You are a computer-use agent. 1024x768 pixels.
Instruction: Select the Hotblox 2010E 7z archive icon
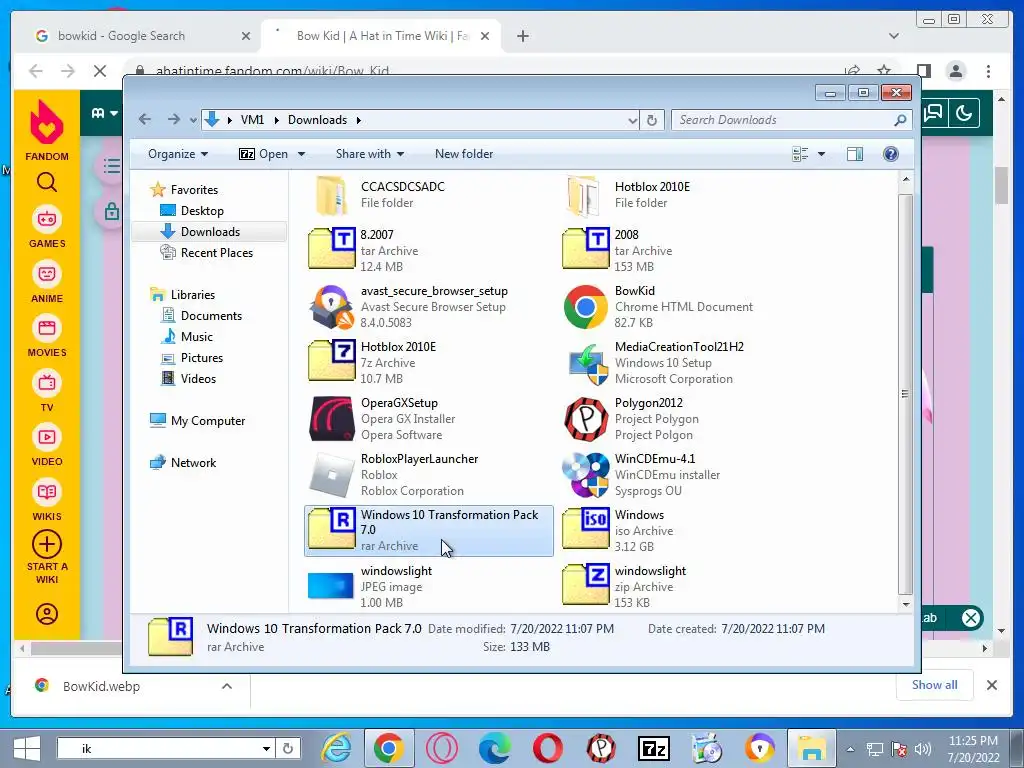[x=332, y=361]
